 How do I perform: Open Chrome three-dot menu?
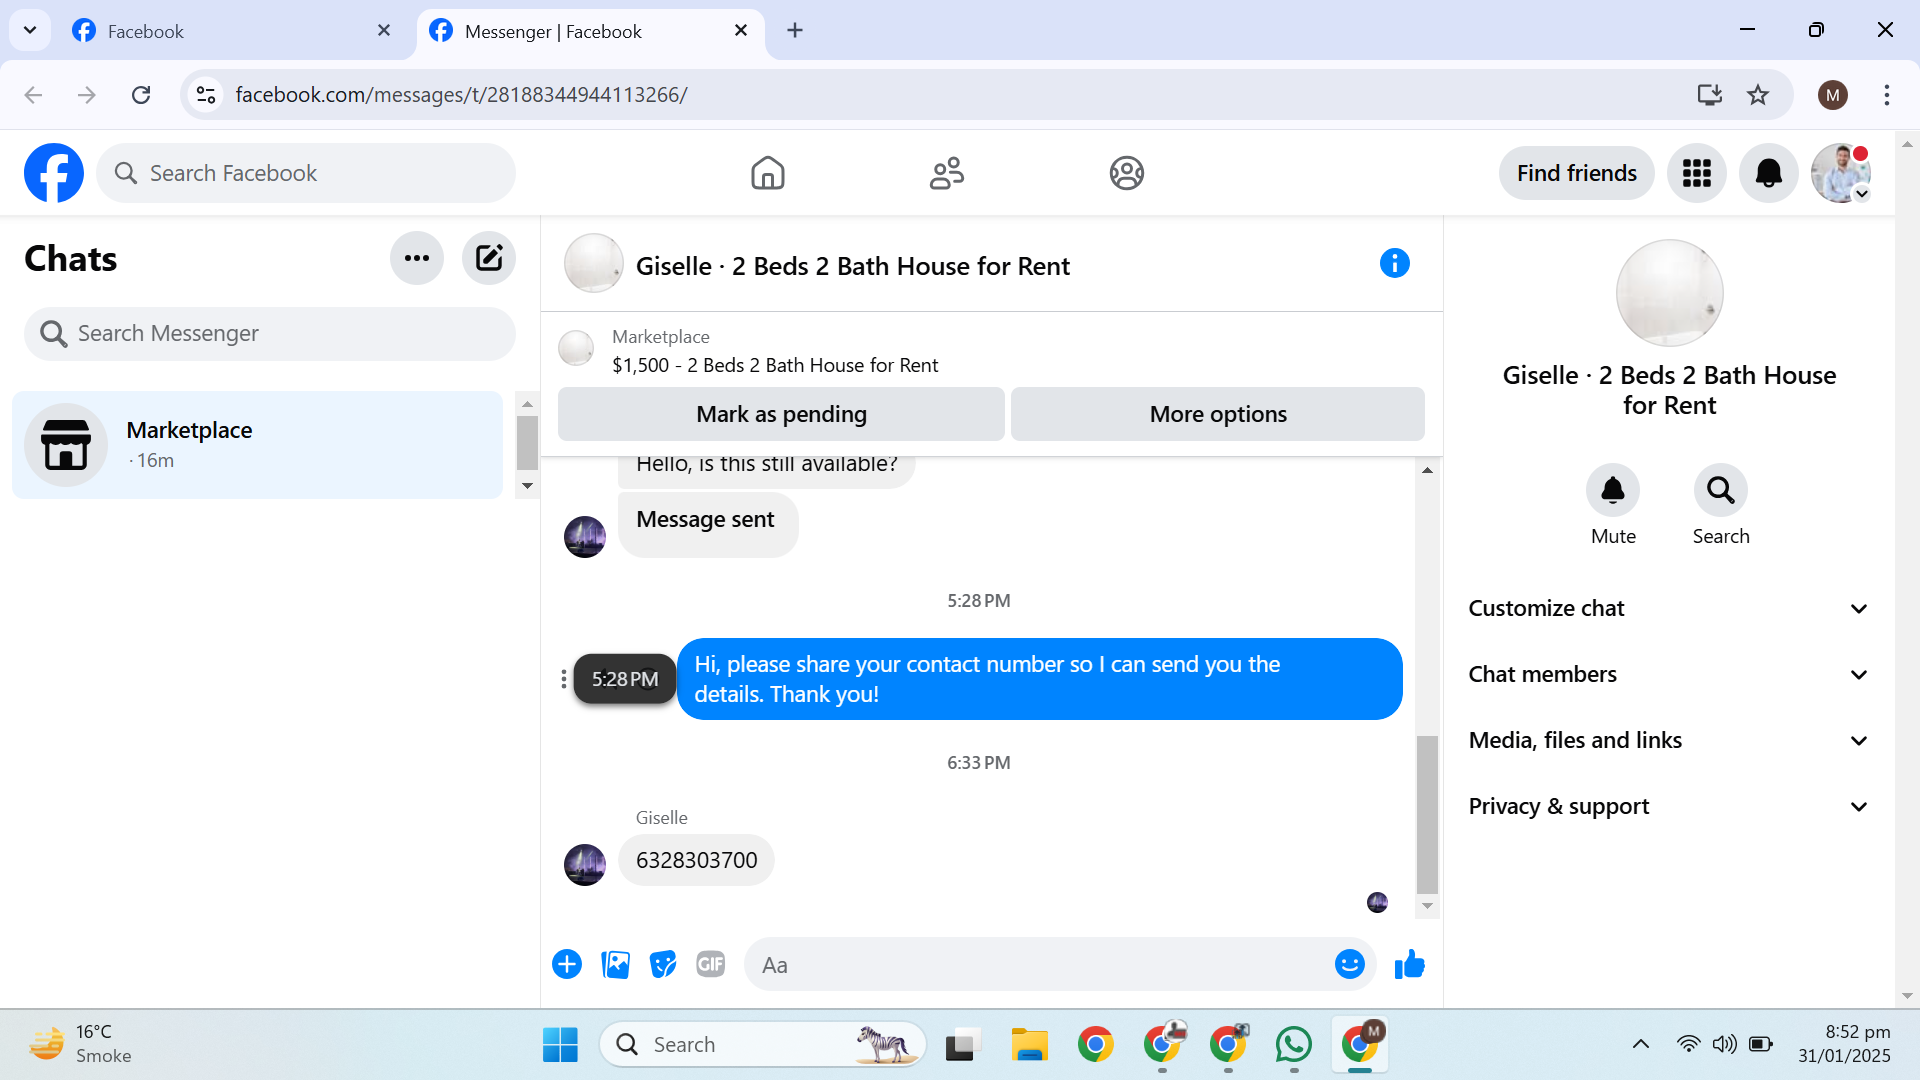coord(1887,95)
